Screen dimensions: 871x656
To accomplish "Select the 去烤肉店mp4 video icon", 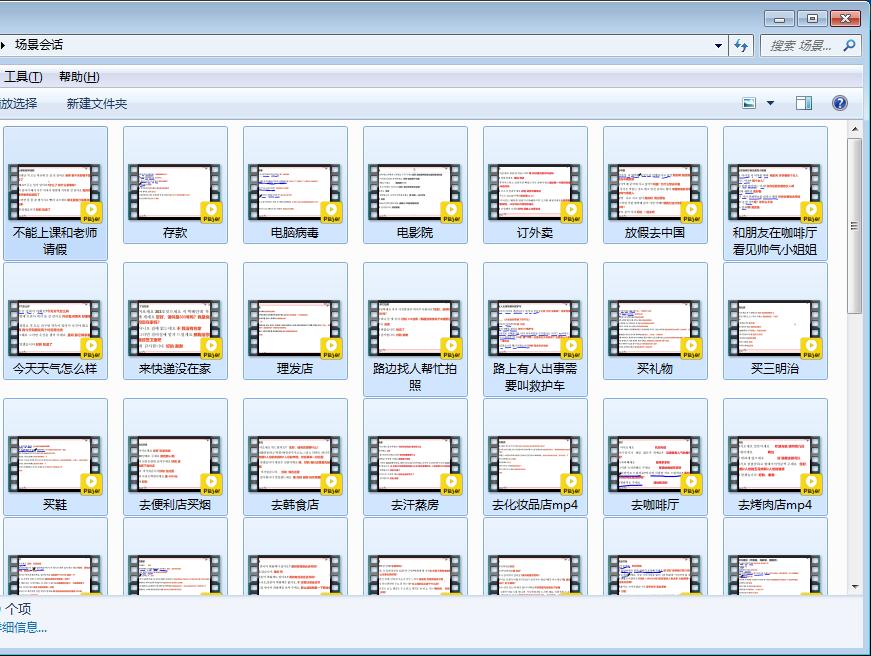I will point(775,464).
